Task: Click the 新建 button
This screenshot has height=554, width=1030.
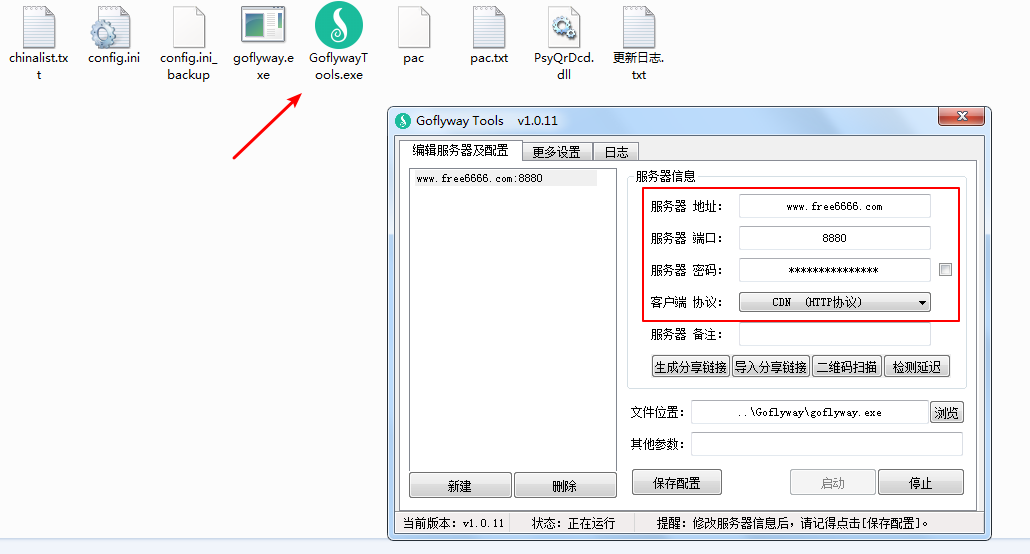Action: pyautogui.click(x=460, y=486)
